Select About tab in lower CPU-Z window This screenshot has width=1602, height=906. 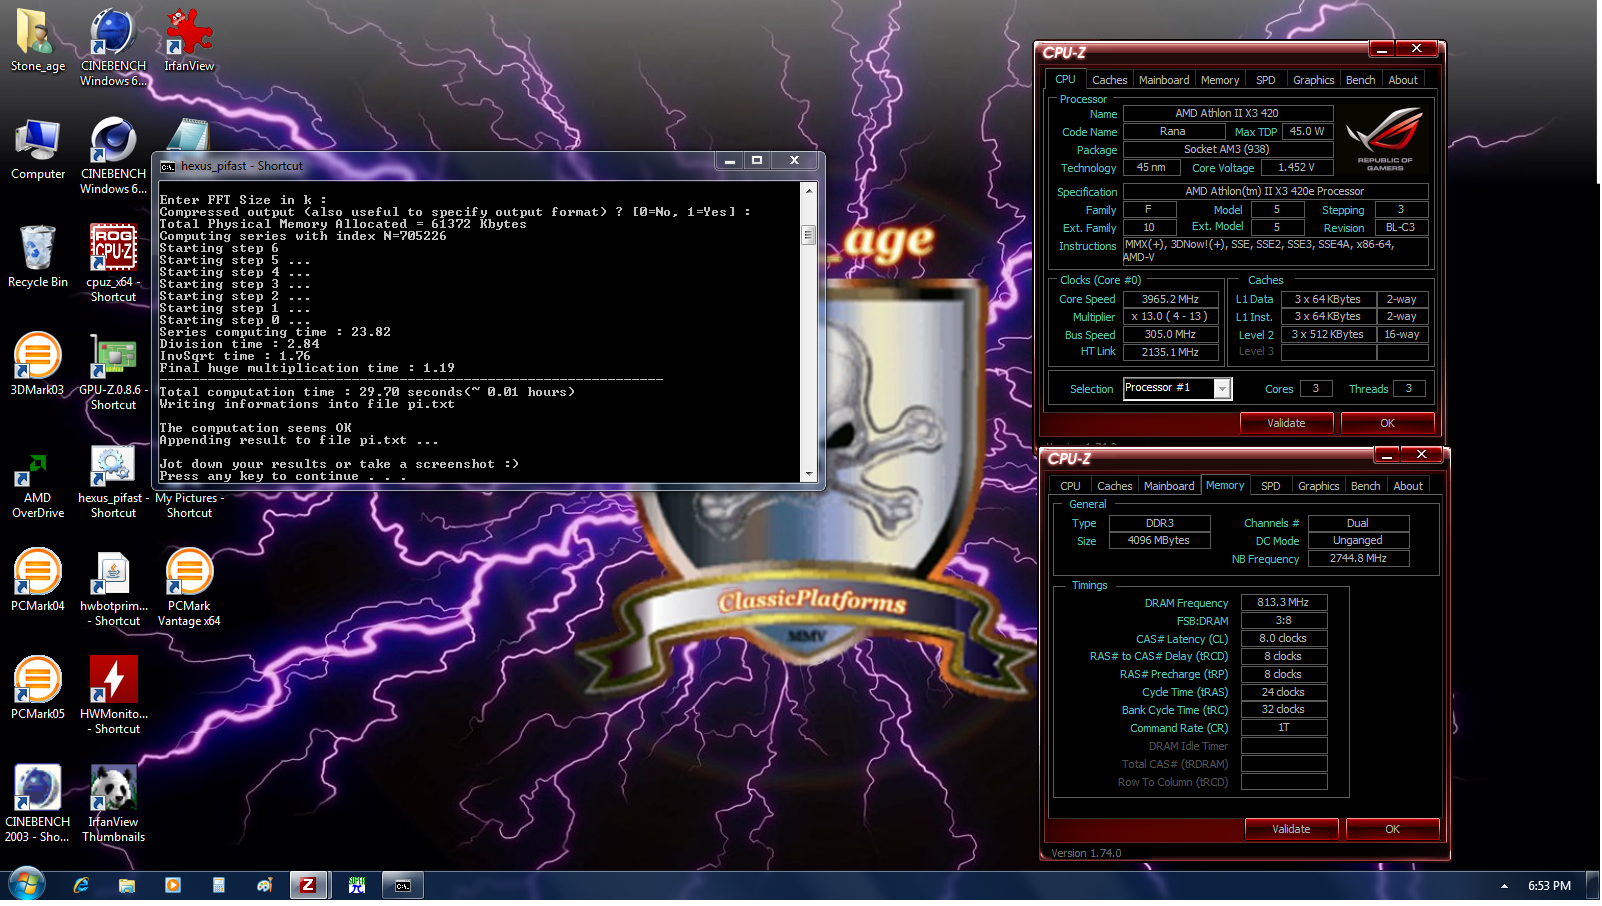(x=1408, y=486)
